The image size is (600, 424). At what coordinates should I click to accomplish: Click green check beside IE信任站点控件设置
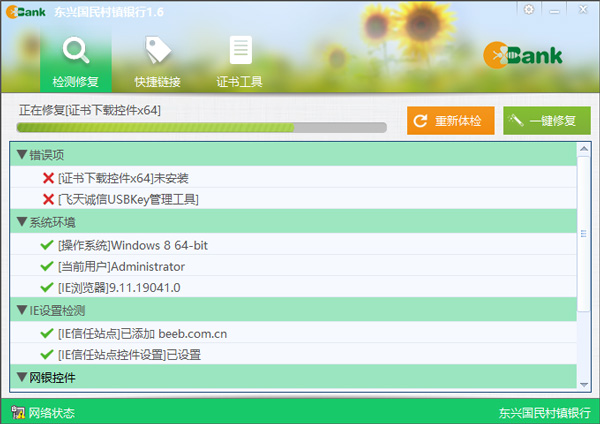(47, 354)
